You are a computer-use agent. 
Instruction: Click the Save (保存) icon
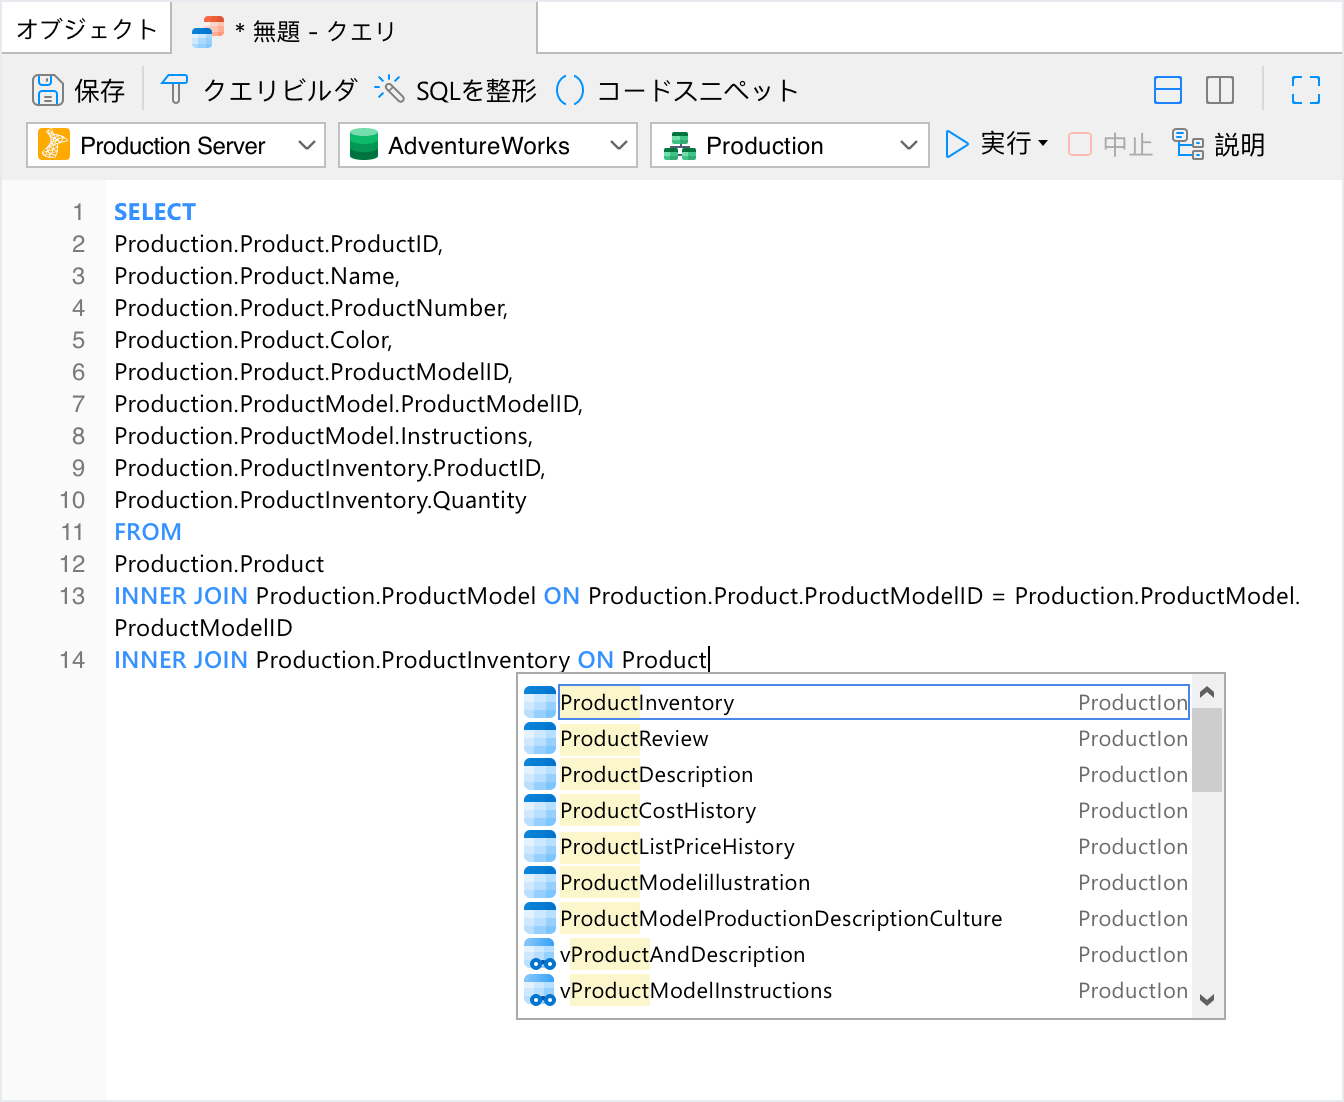pyautogui.click(x=47, y=90)
